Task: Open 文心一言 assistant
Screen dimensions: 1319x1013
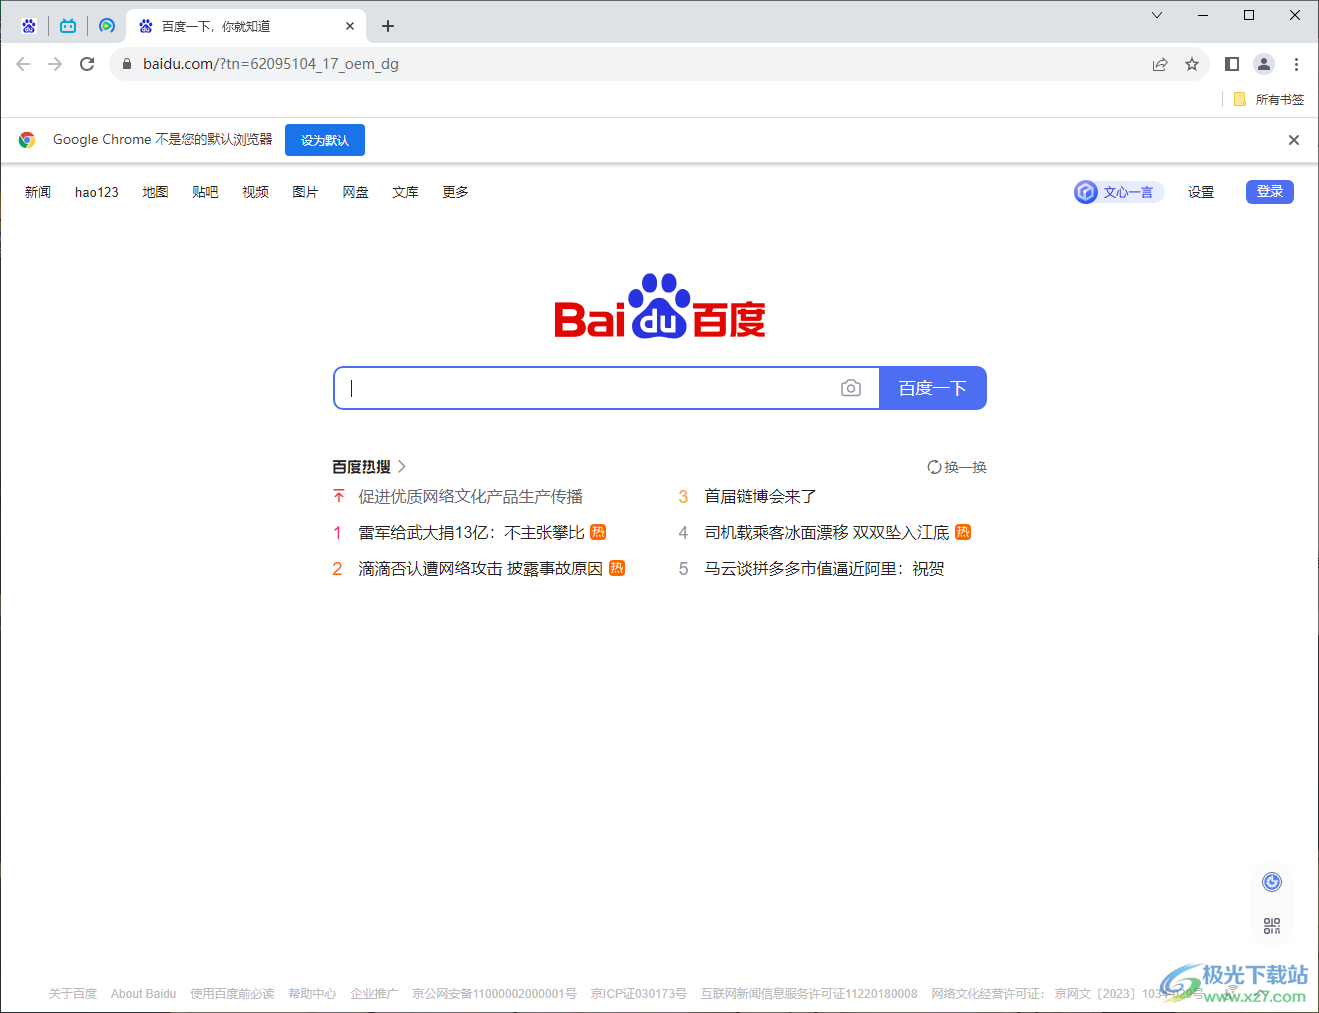Action: [x=1119, y=192]
